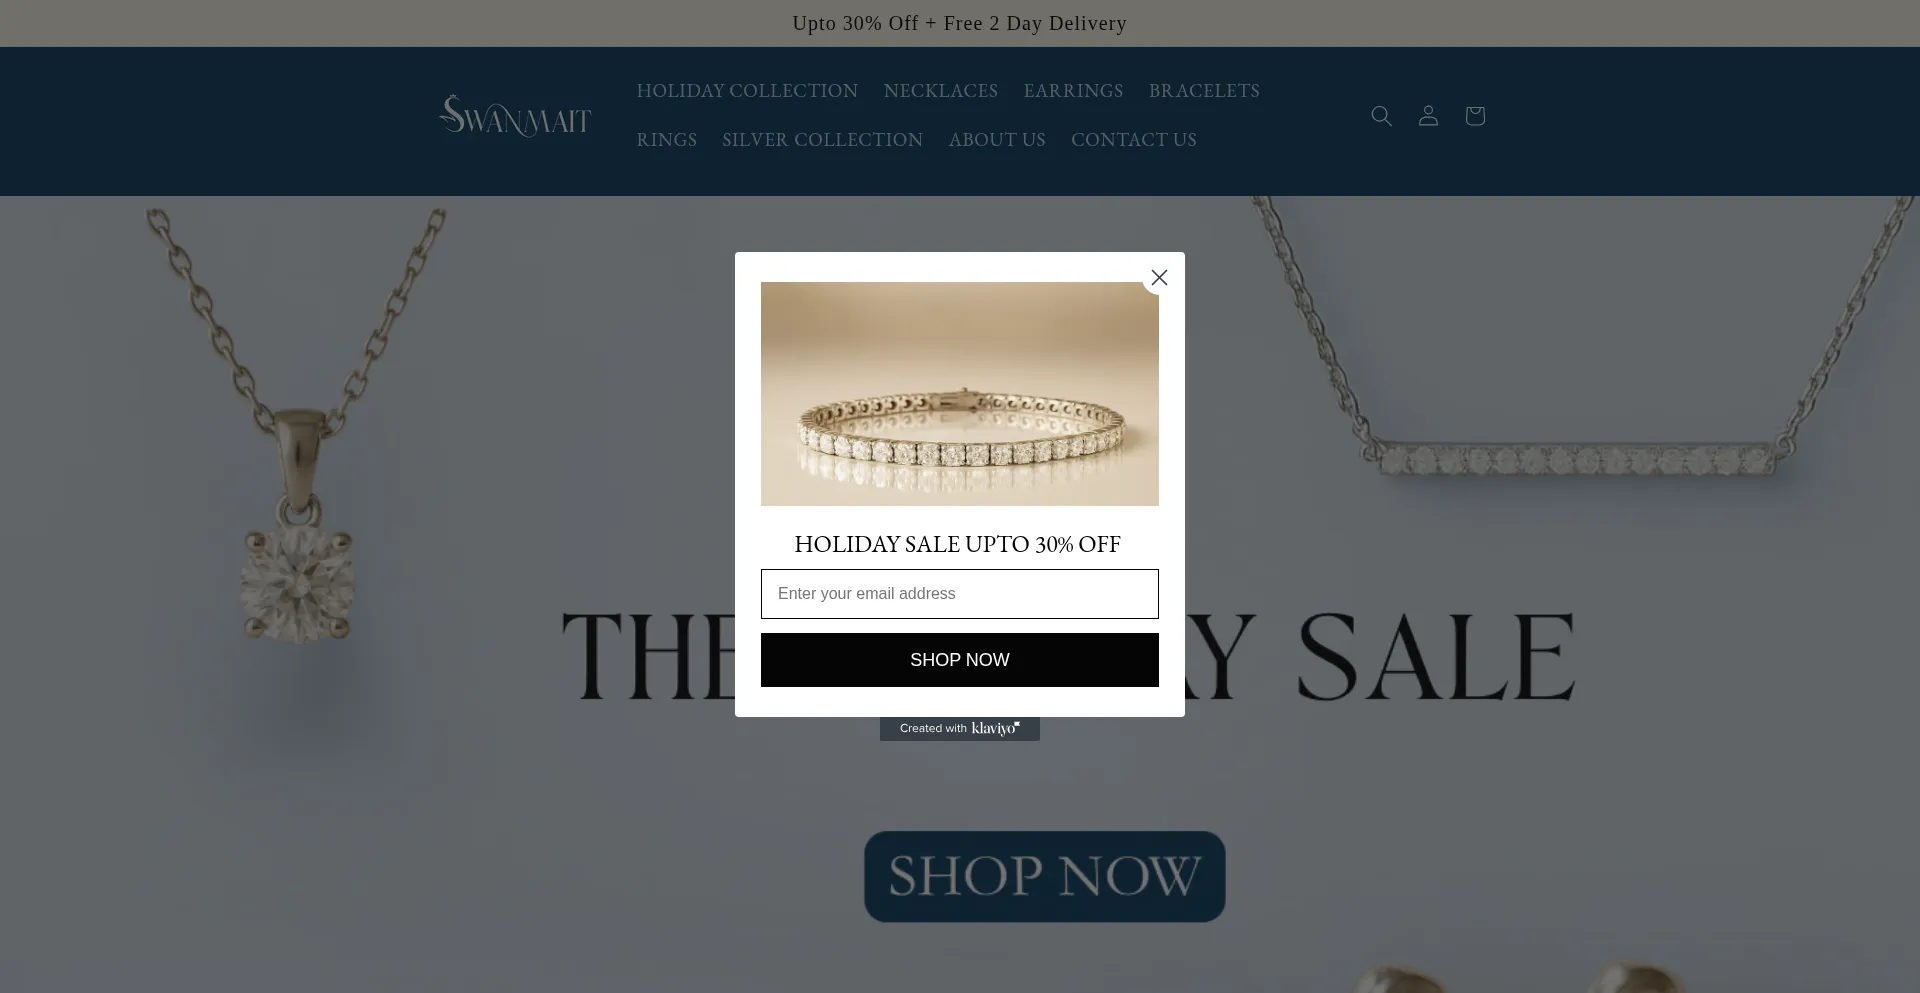Browse the Silver Collection link

(823, 140)
